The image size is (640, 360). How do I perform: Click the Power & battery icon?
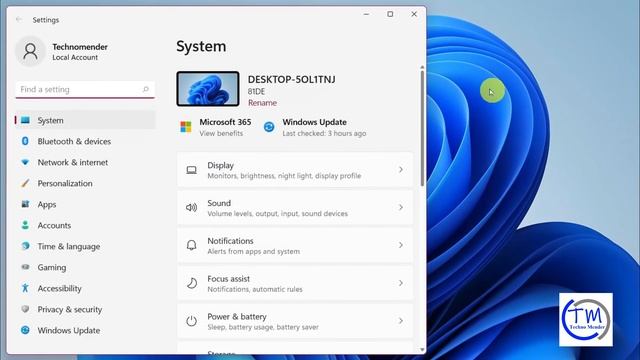191,321
